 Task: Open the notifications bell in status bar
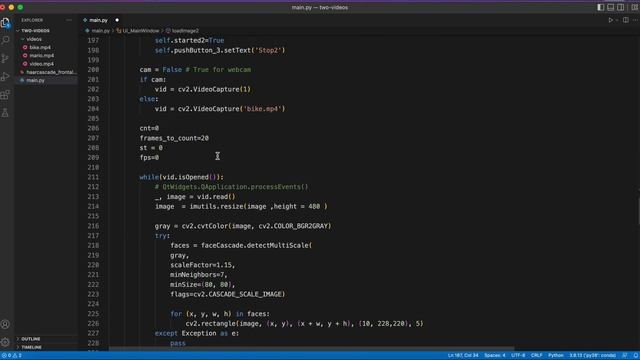click(635, 356)
